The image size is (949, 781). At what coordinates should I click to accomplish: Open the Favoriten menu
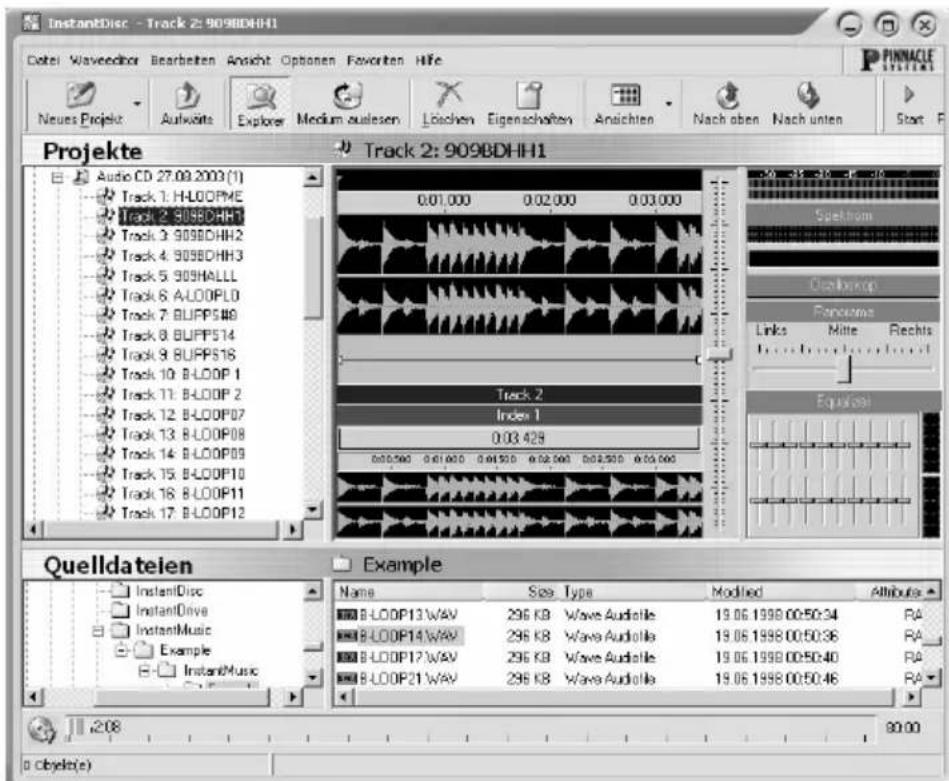click(x=375, y=61)
